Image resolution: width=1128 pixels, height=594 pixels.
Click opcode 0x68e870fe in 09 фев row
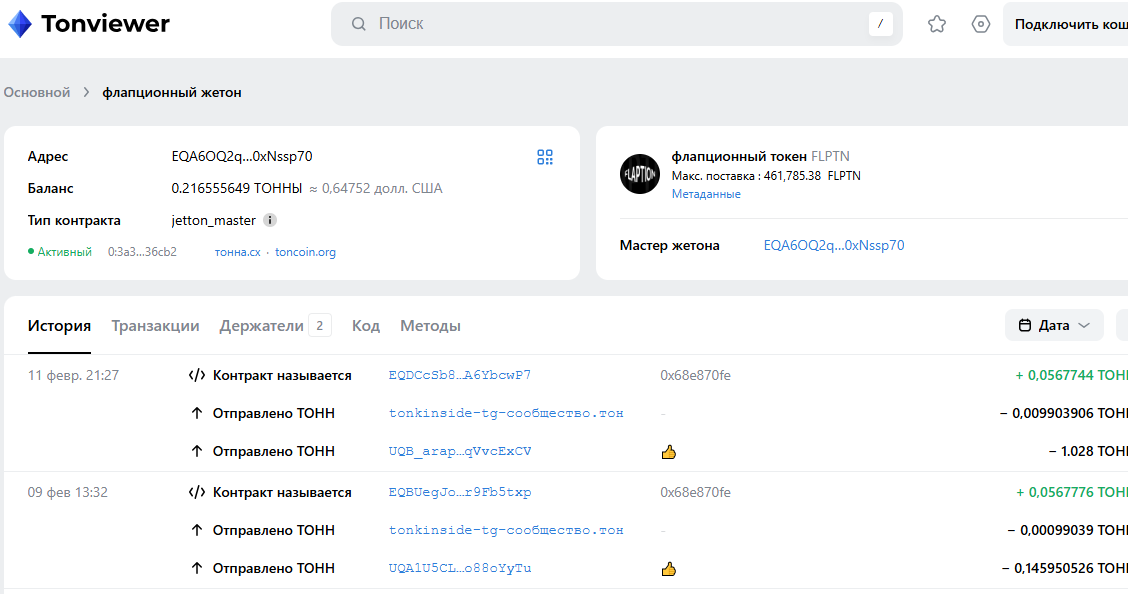tap(696, 493)
